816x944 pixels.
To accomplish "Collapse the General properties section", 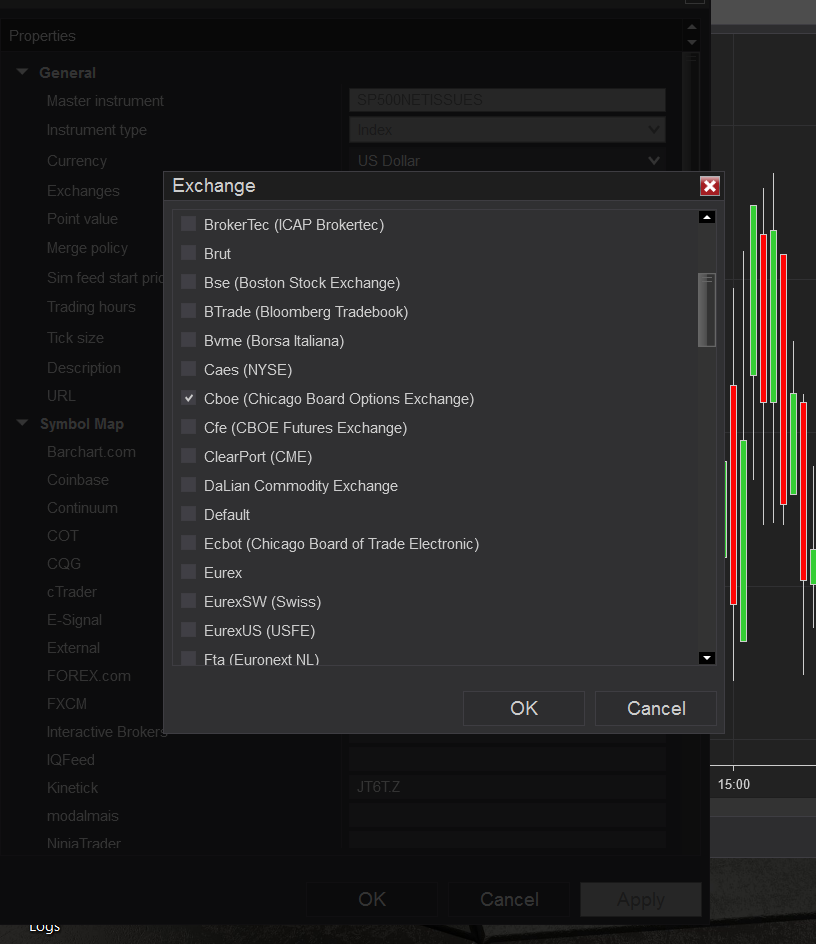I will [22, 72].
